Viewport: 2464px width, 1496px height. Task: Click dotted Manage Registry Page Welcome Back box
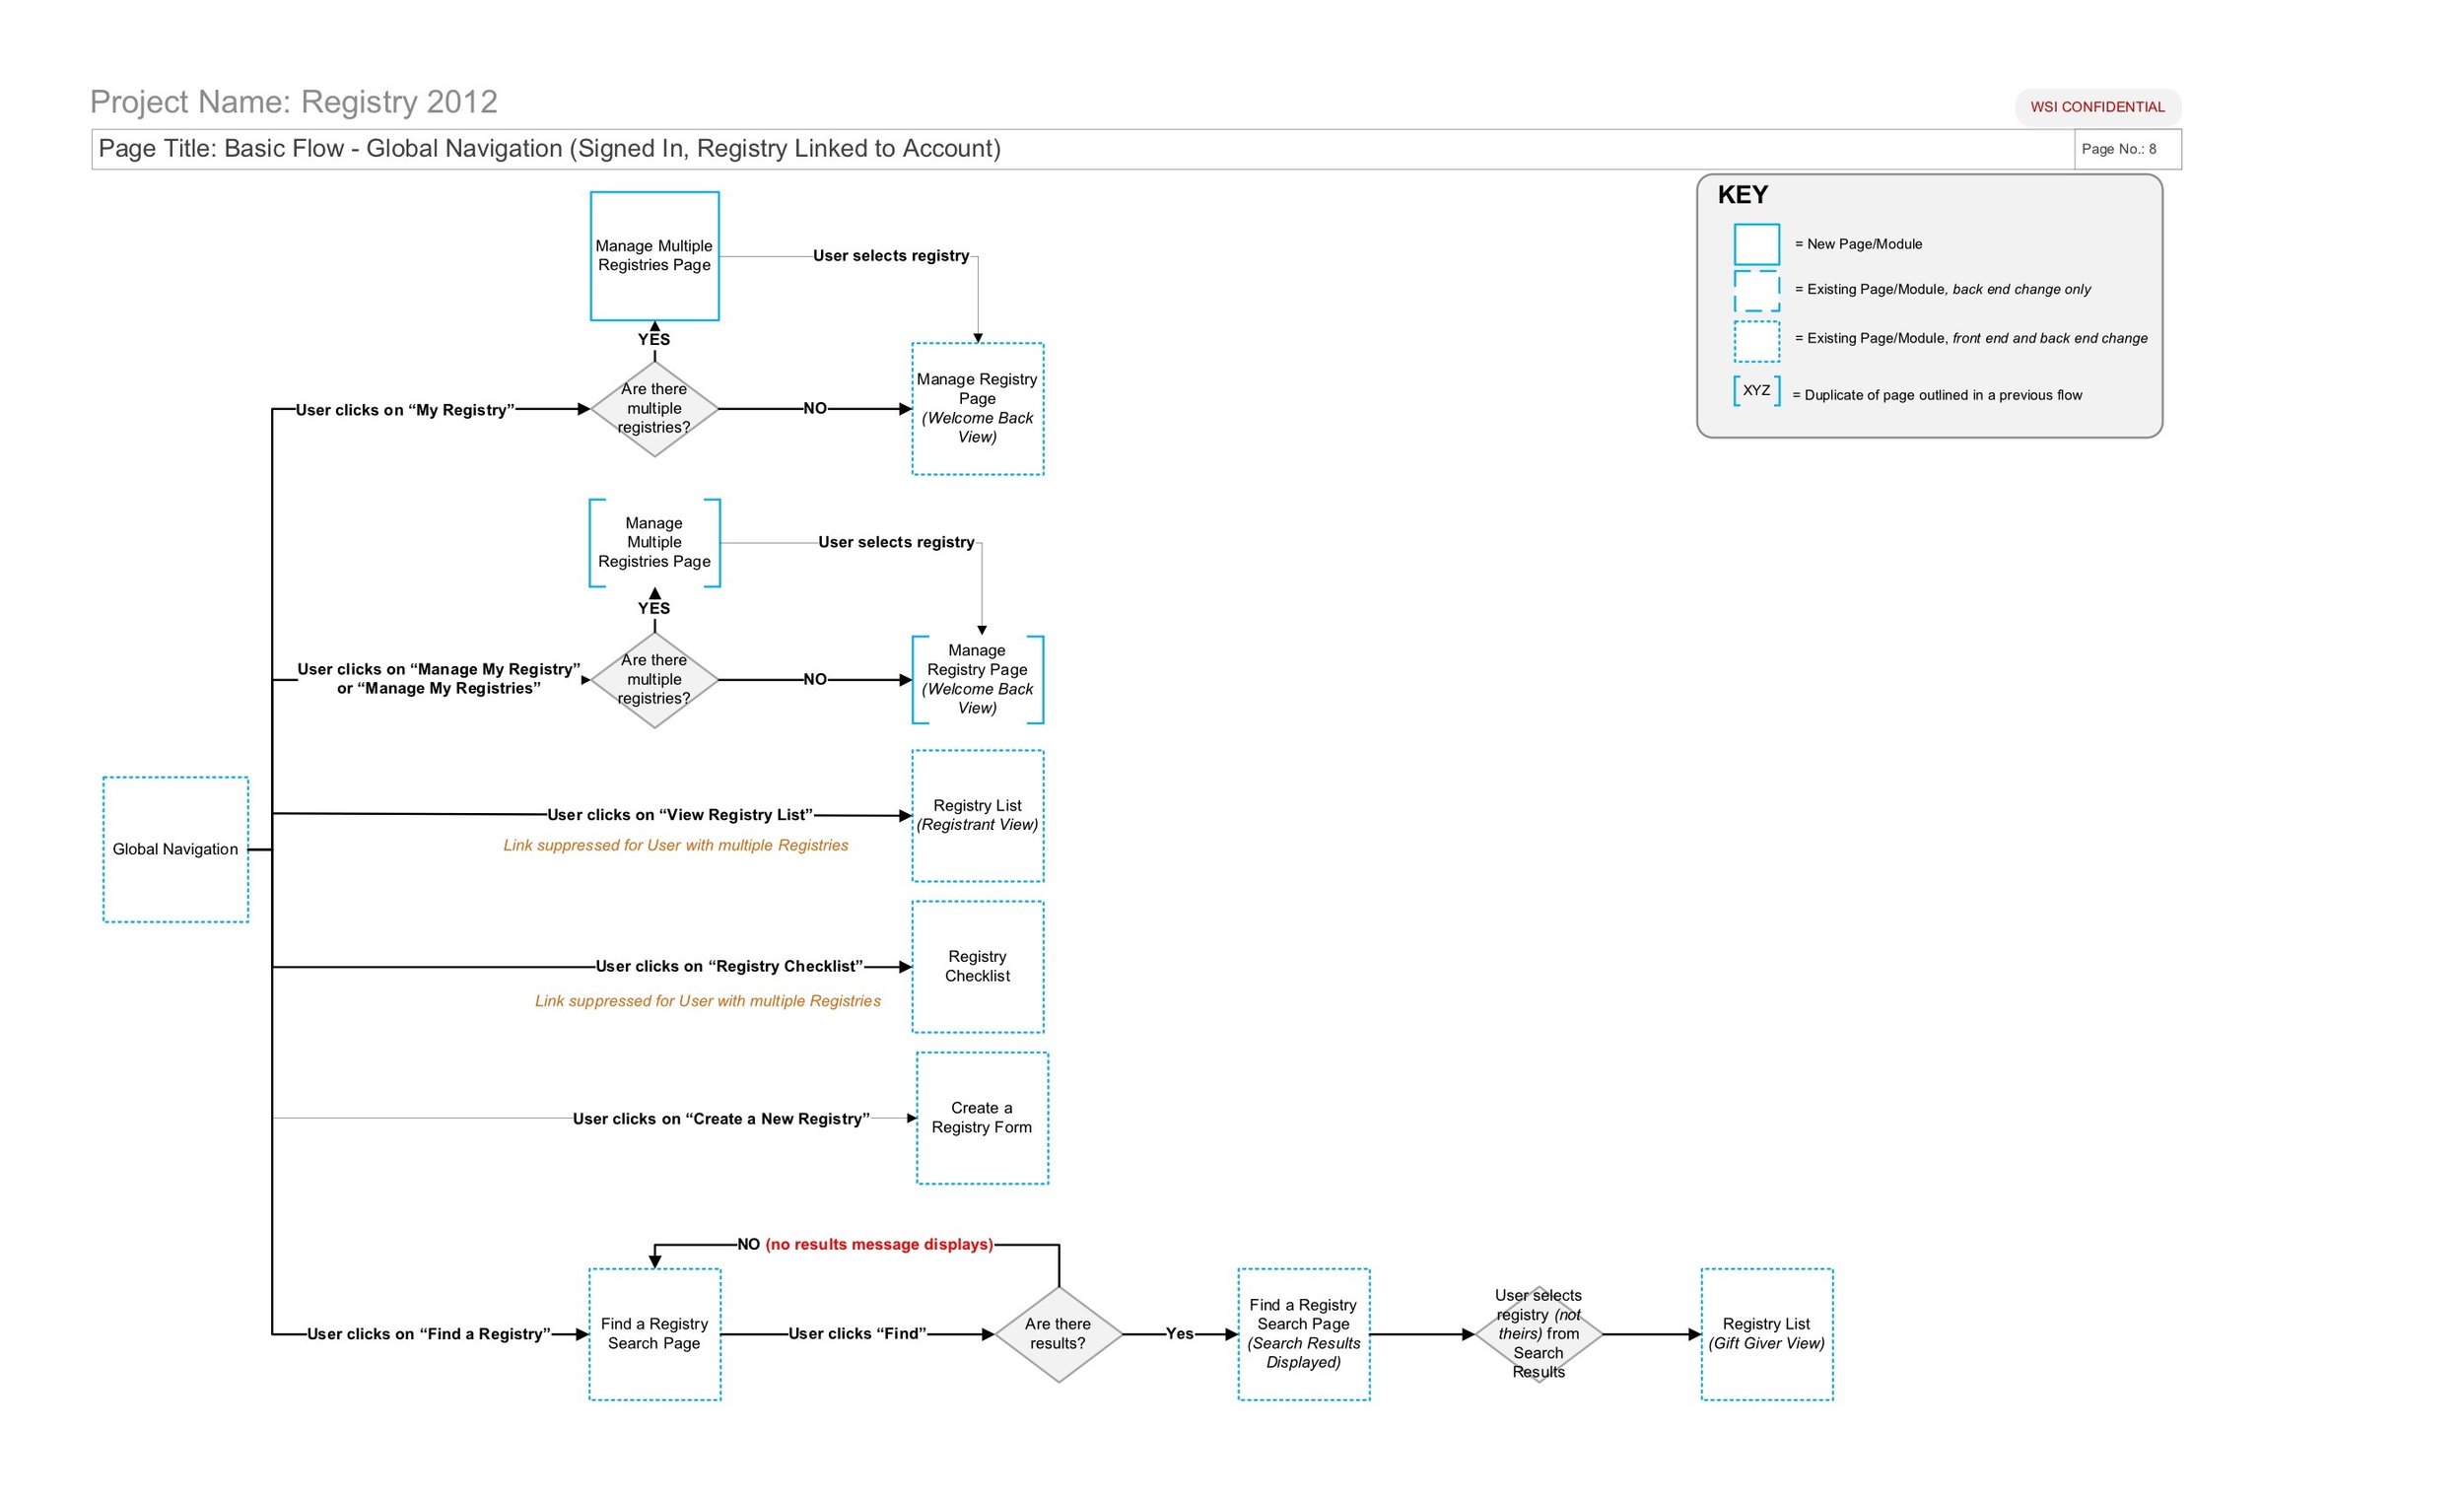(977, 408)
